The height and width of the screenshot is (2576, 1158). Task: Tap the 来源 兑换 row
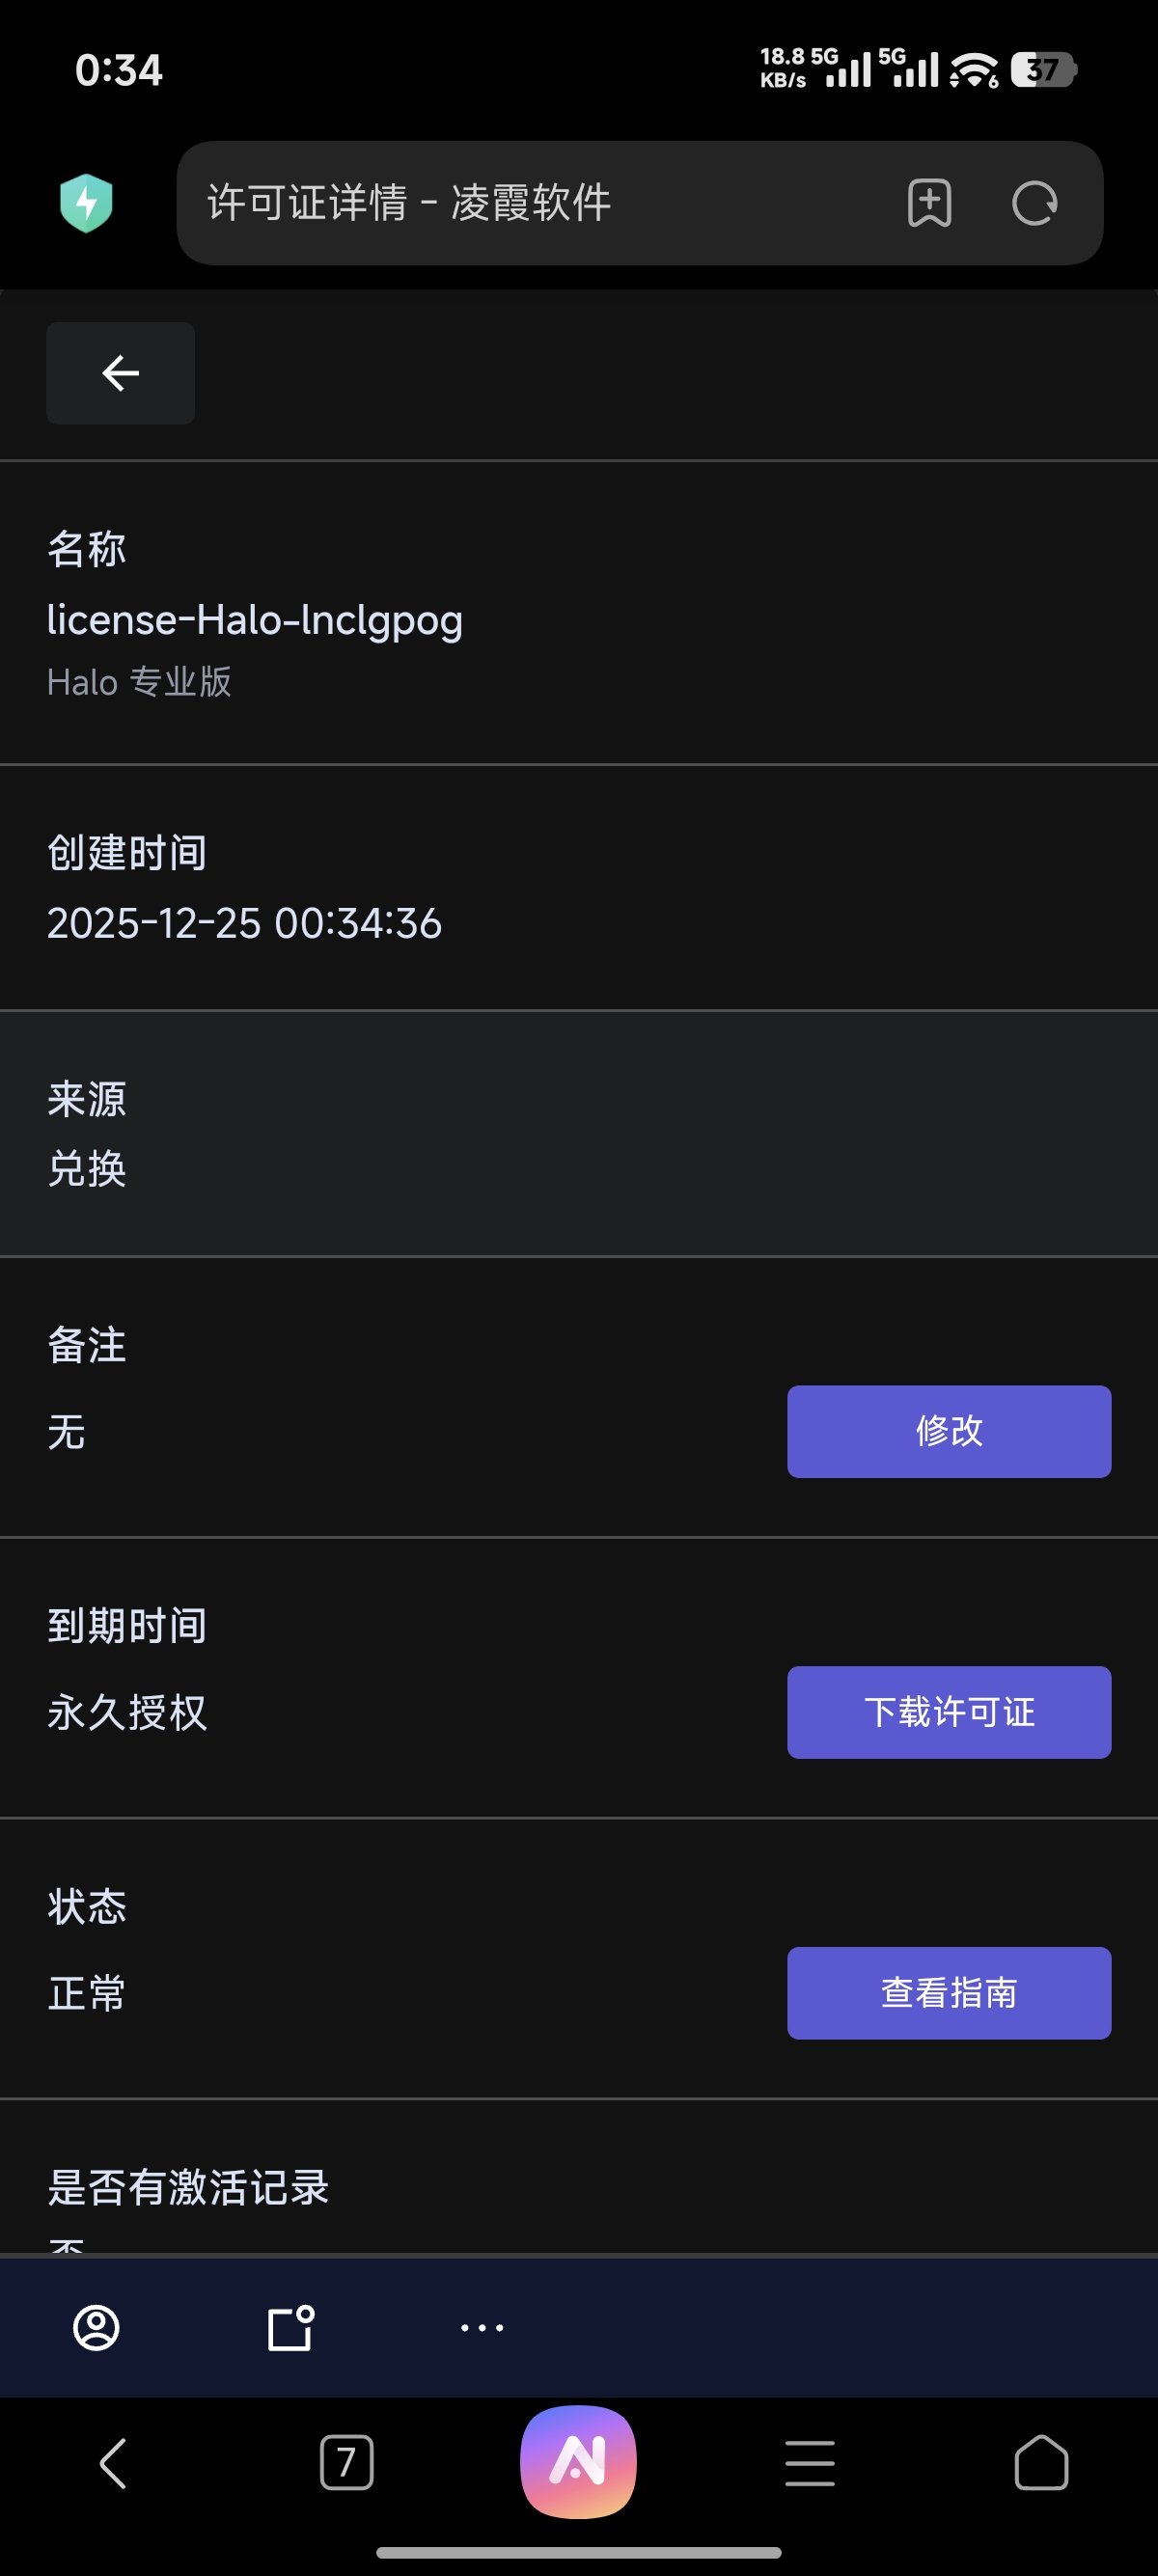pyautogui.click(x=579, y=1133)
